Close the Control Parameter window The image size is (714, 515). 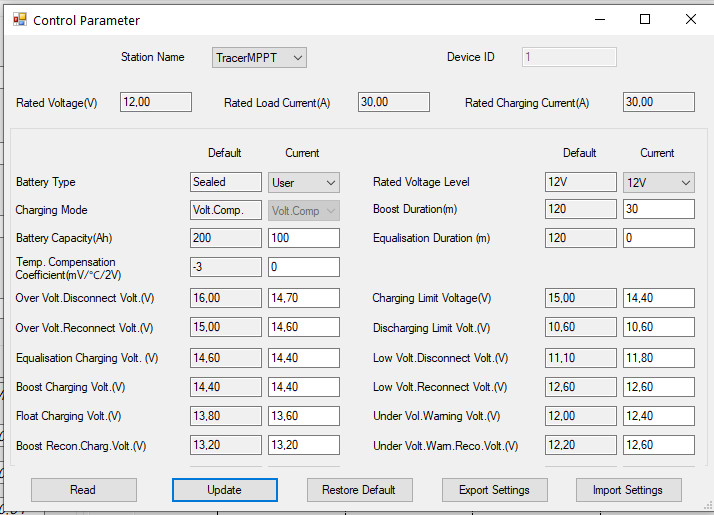pyautogui.click(x=690, y=19)
